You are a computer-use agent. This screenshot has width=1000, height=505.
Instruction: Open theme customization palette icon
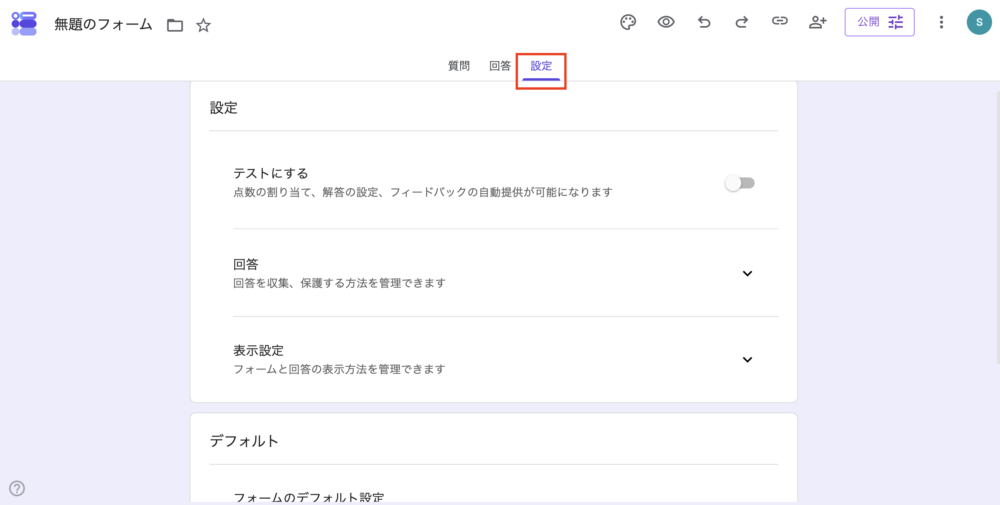pos(628,22)
